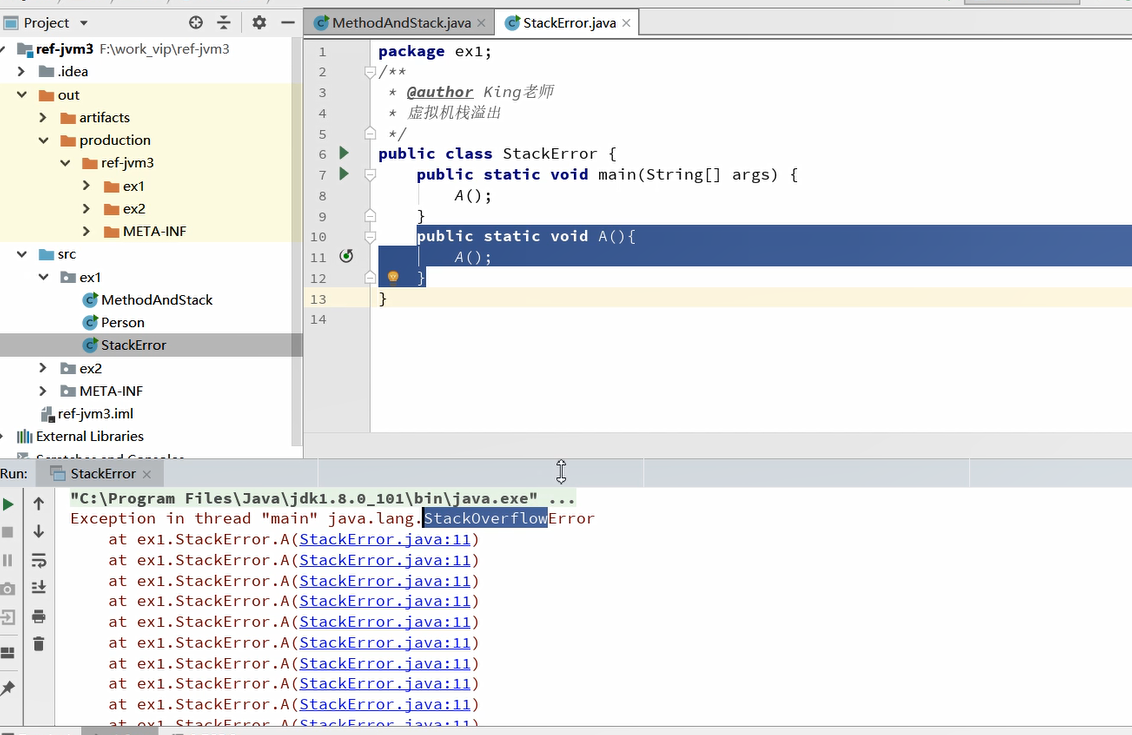Collapse method A fold marker
Viewport: 1132px width, 735px height.
(x=370, y=236)
